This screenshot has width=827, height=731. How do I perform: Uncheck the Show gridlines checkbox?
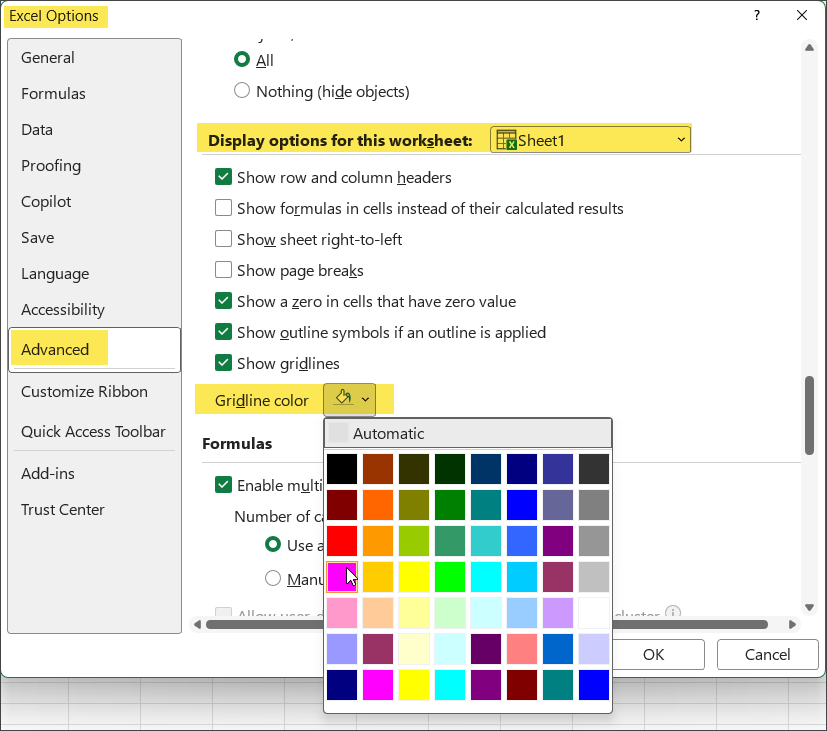pyautogui.click(x=223, y=363)
